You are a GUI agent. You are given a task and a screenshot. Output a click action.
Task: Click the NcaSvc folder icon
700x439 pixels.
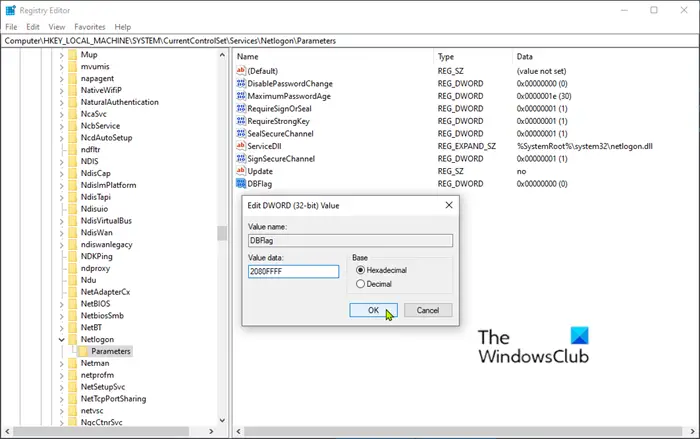73,114
